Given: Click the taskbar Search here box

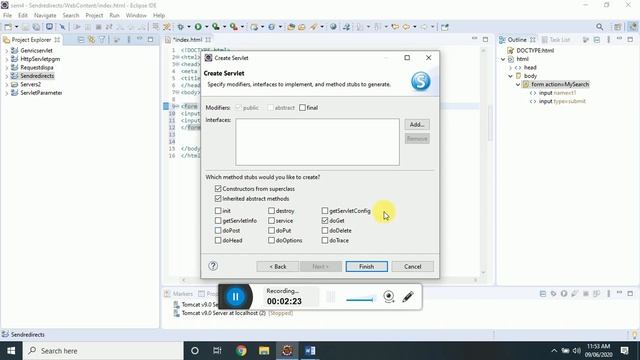Looking at the screenshot, I should (x=103, y=351).
